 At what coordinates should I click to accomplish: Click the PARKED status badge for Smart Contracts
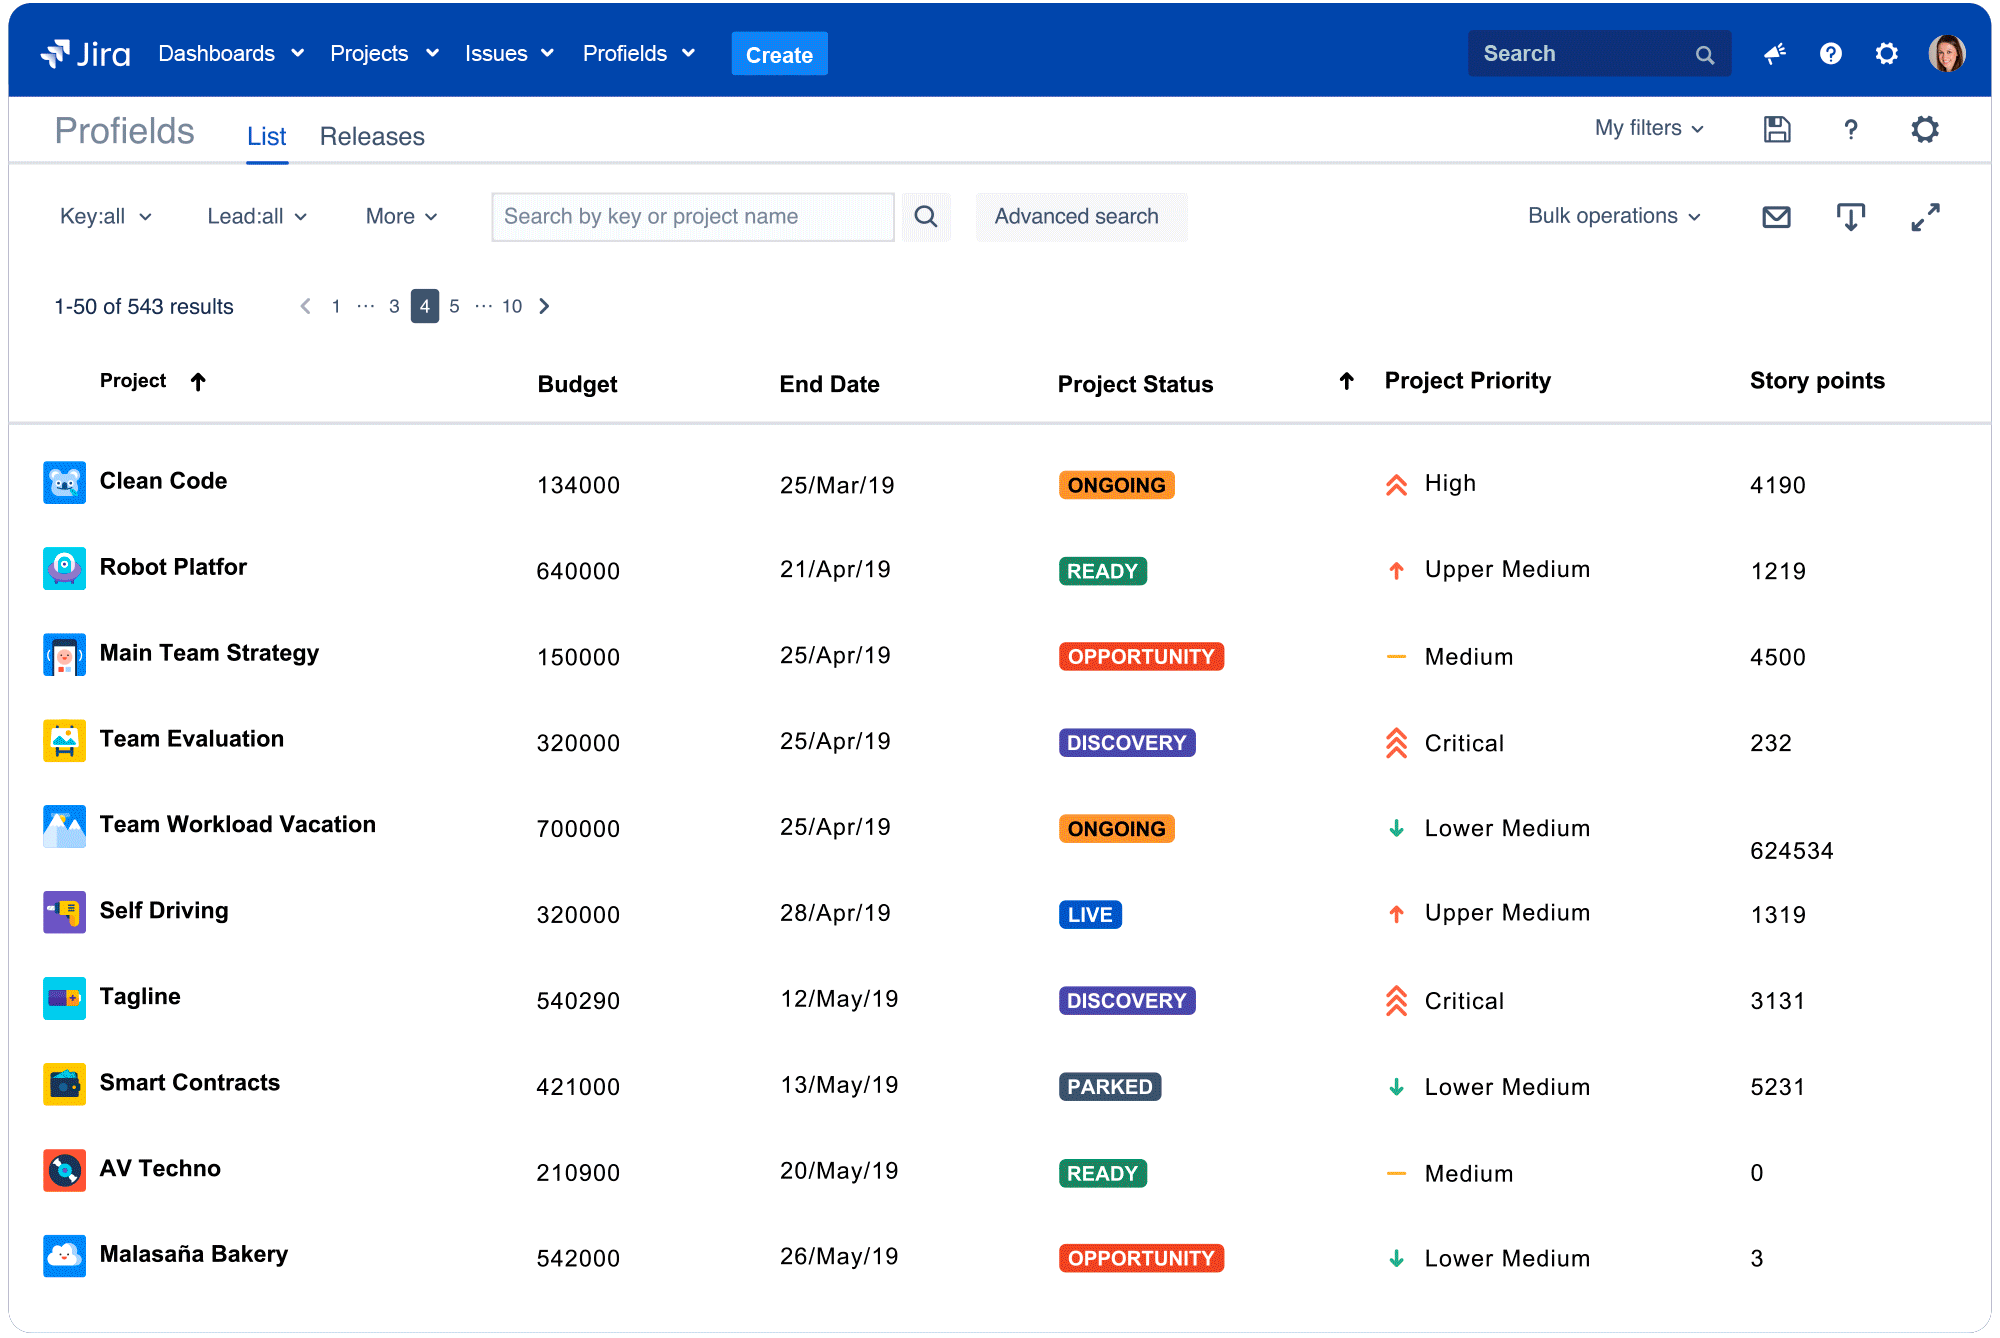1110,1087
